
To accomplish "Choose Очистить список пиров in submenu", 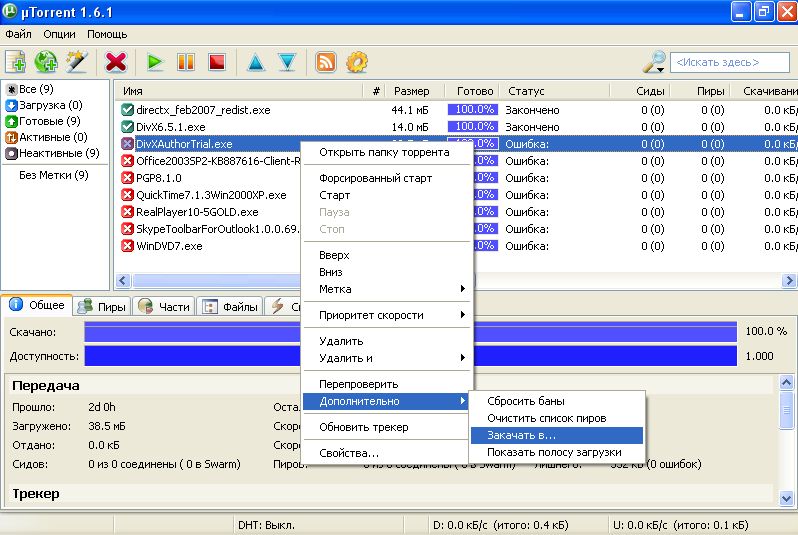I will click(557, 418).
